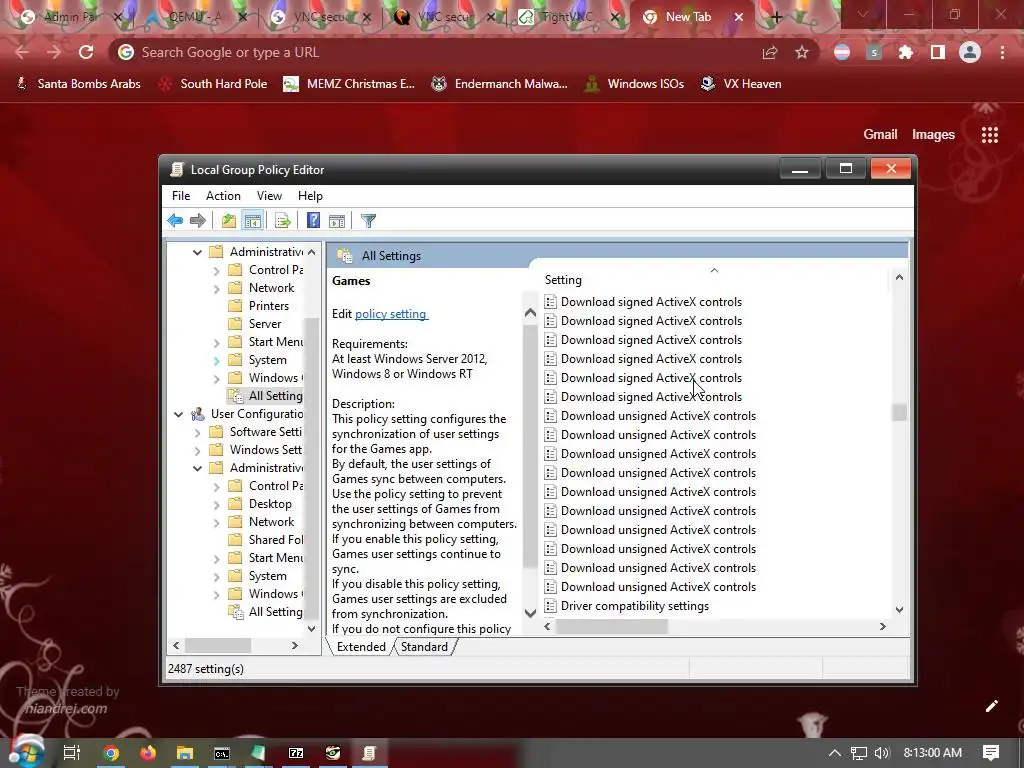Click the settings list horizontal scrollbar thumb

[x=611, y=626]
